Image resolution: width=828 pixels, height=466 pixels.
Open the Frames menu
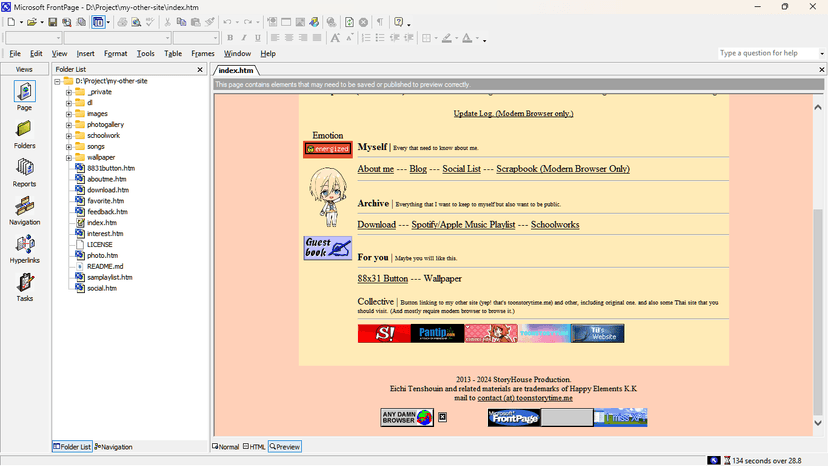(203, 53)
